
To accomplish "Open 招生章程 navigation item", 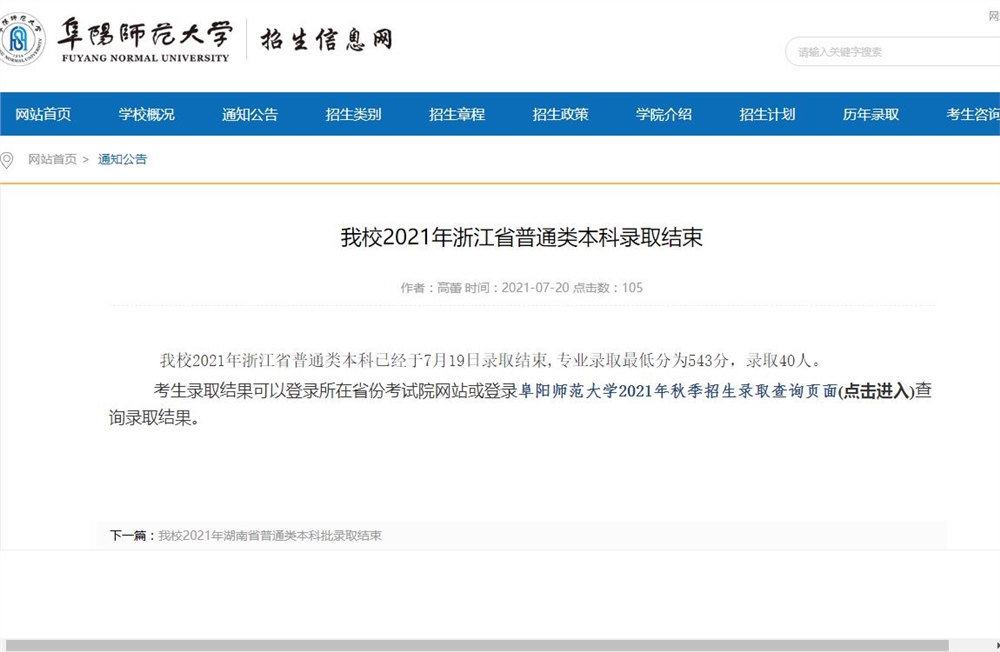I will [457, 114].
